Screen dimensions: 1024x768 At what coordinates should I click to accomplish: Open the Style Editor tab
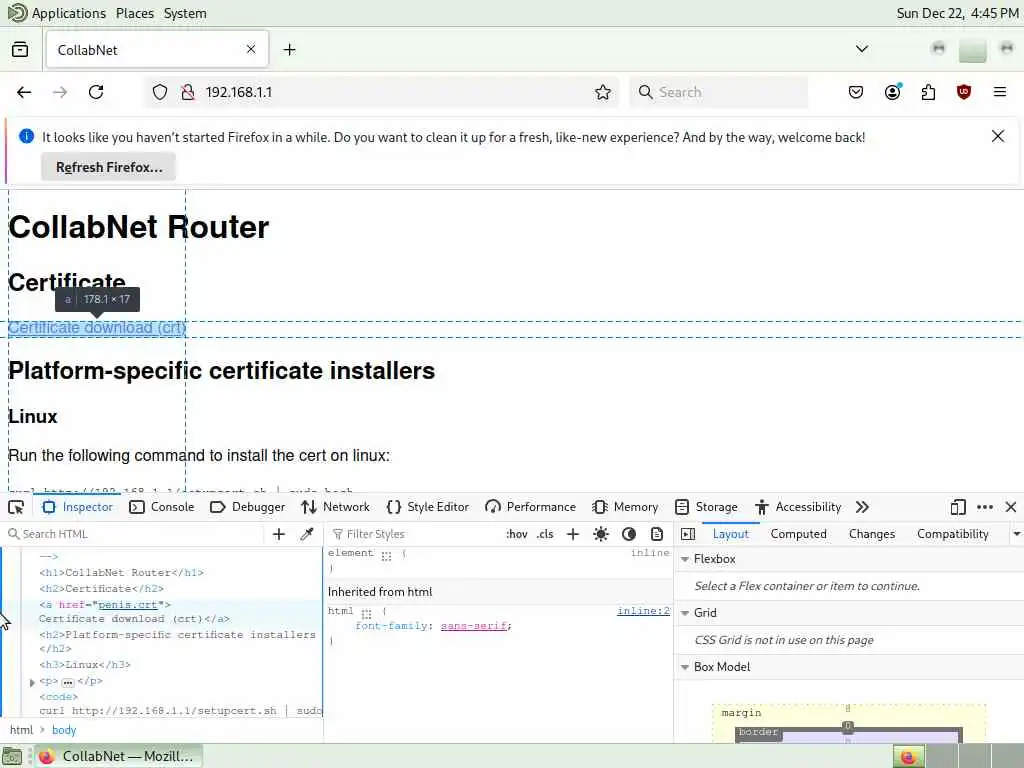(428, 507)
